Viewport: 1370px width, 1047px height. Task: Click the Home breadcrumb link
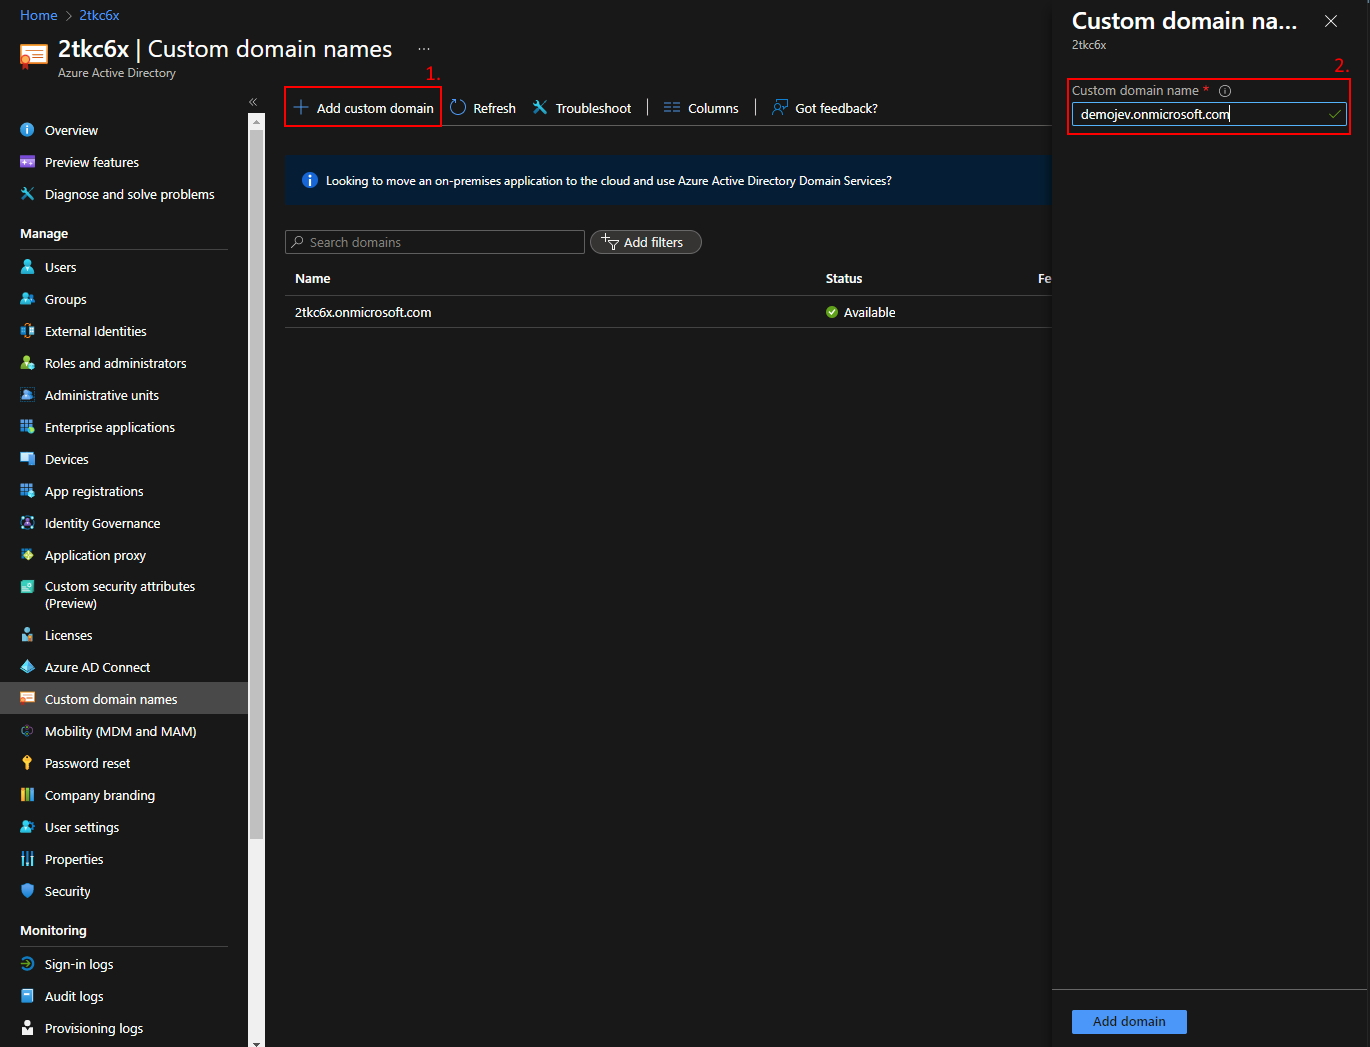(x=38, y=15)
